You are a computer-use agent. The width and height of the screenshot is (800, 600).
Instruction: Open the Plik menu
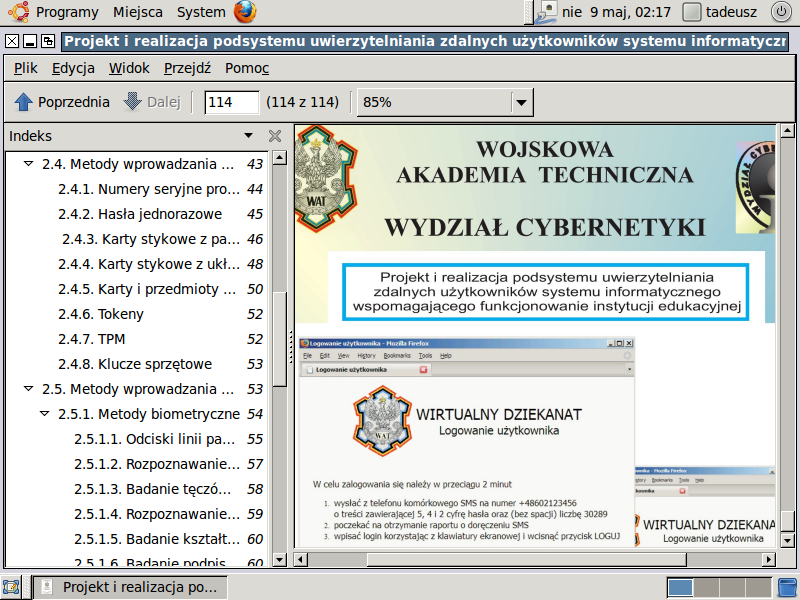tap(26, 68)
